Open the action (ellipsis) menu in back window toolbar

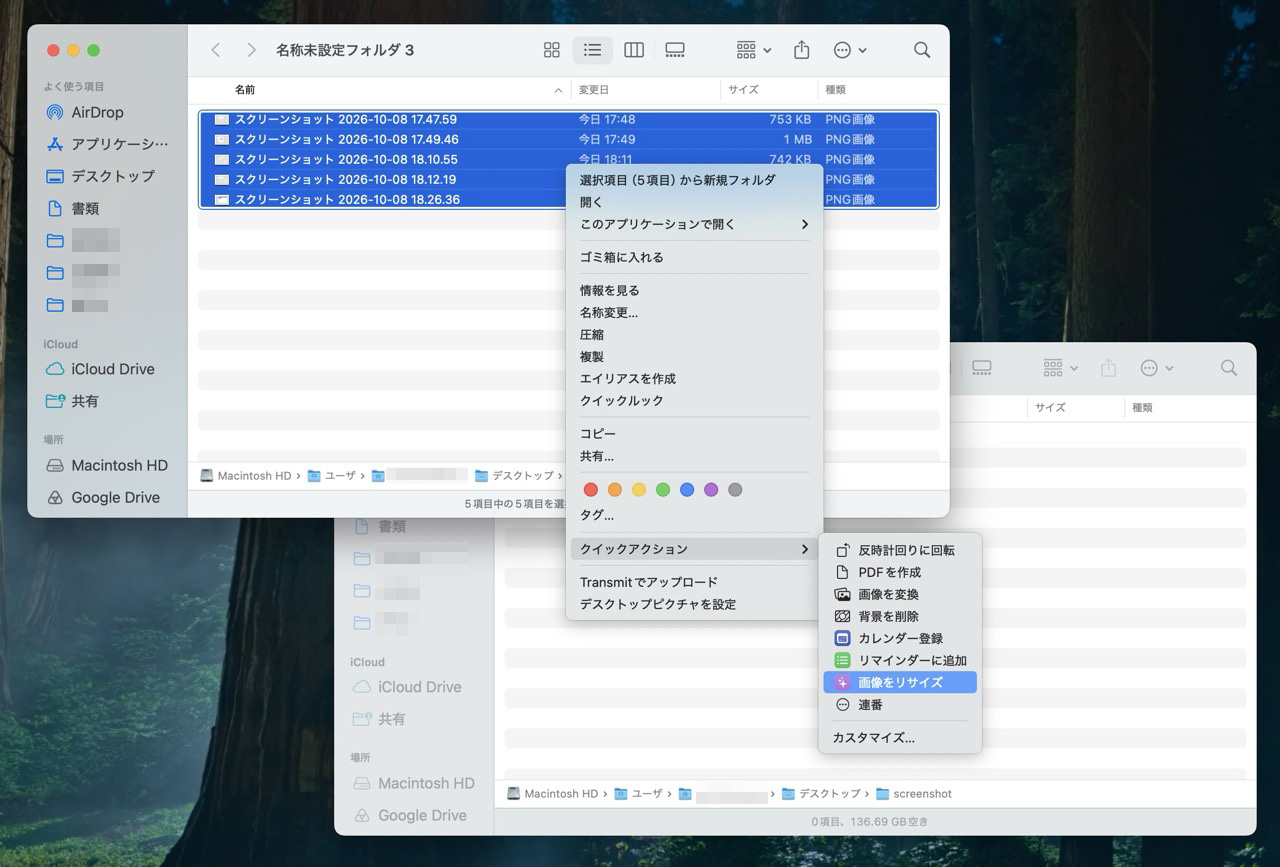(x=1157, y=368)
